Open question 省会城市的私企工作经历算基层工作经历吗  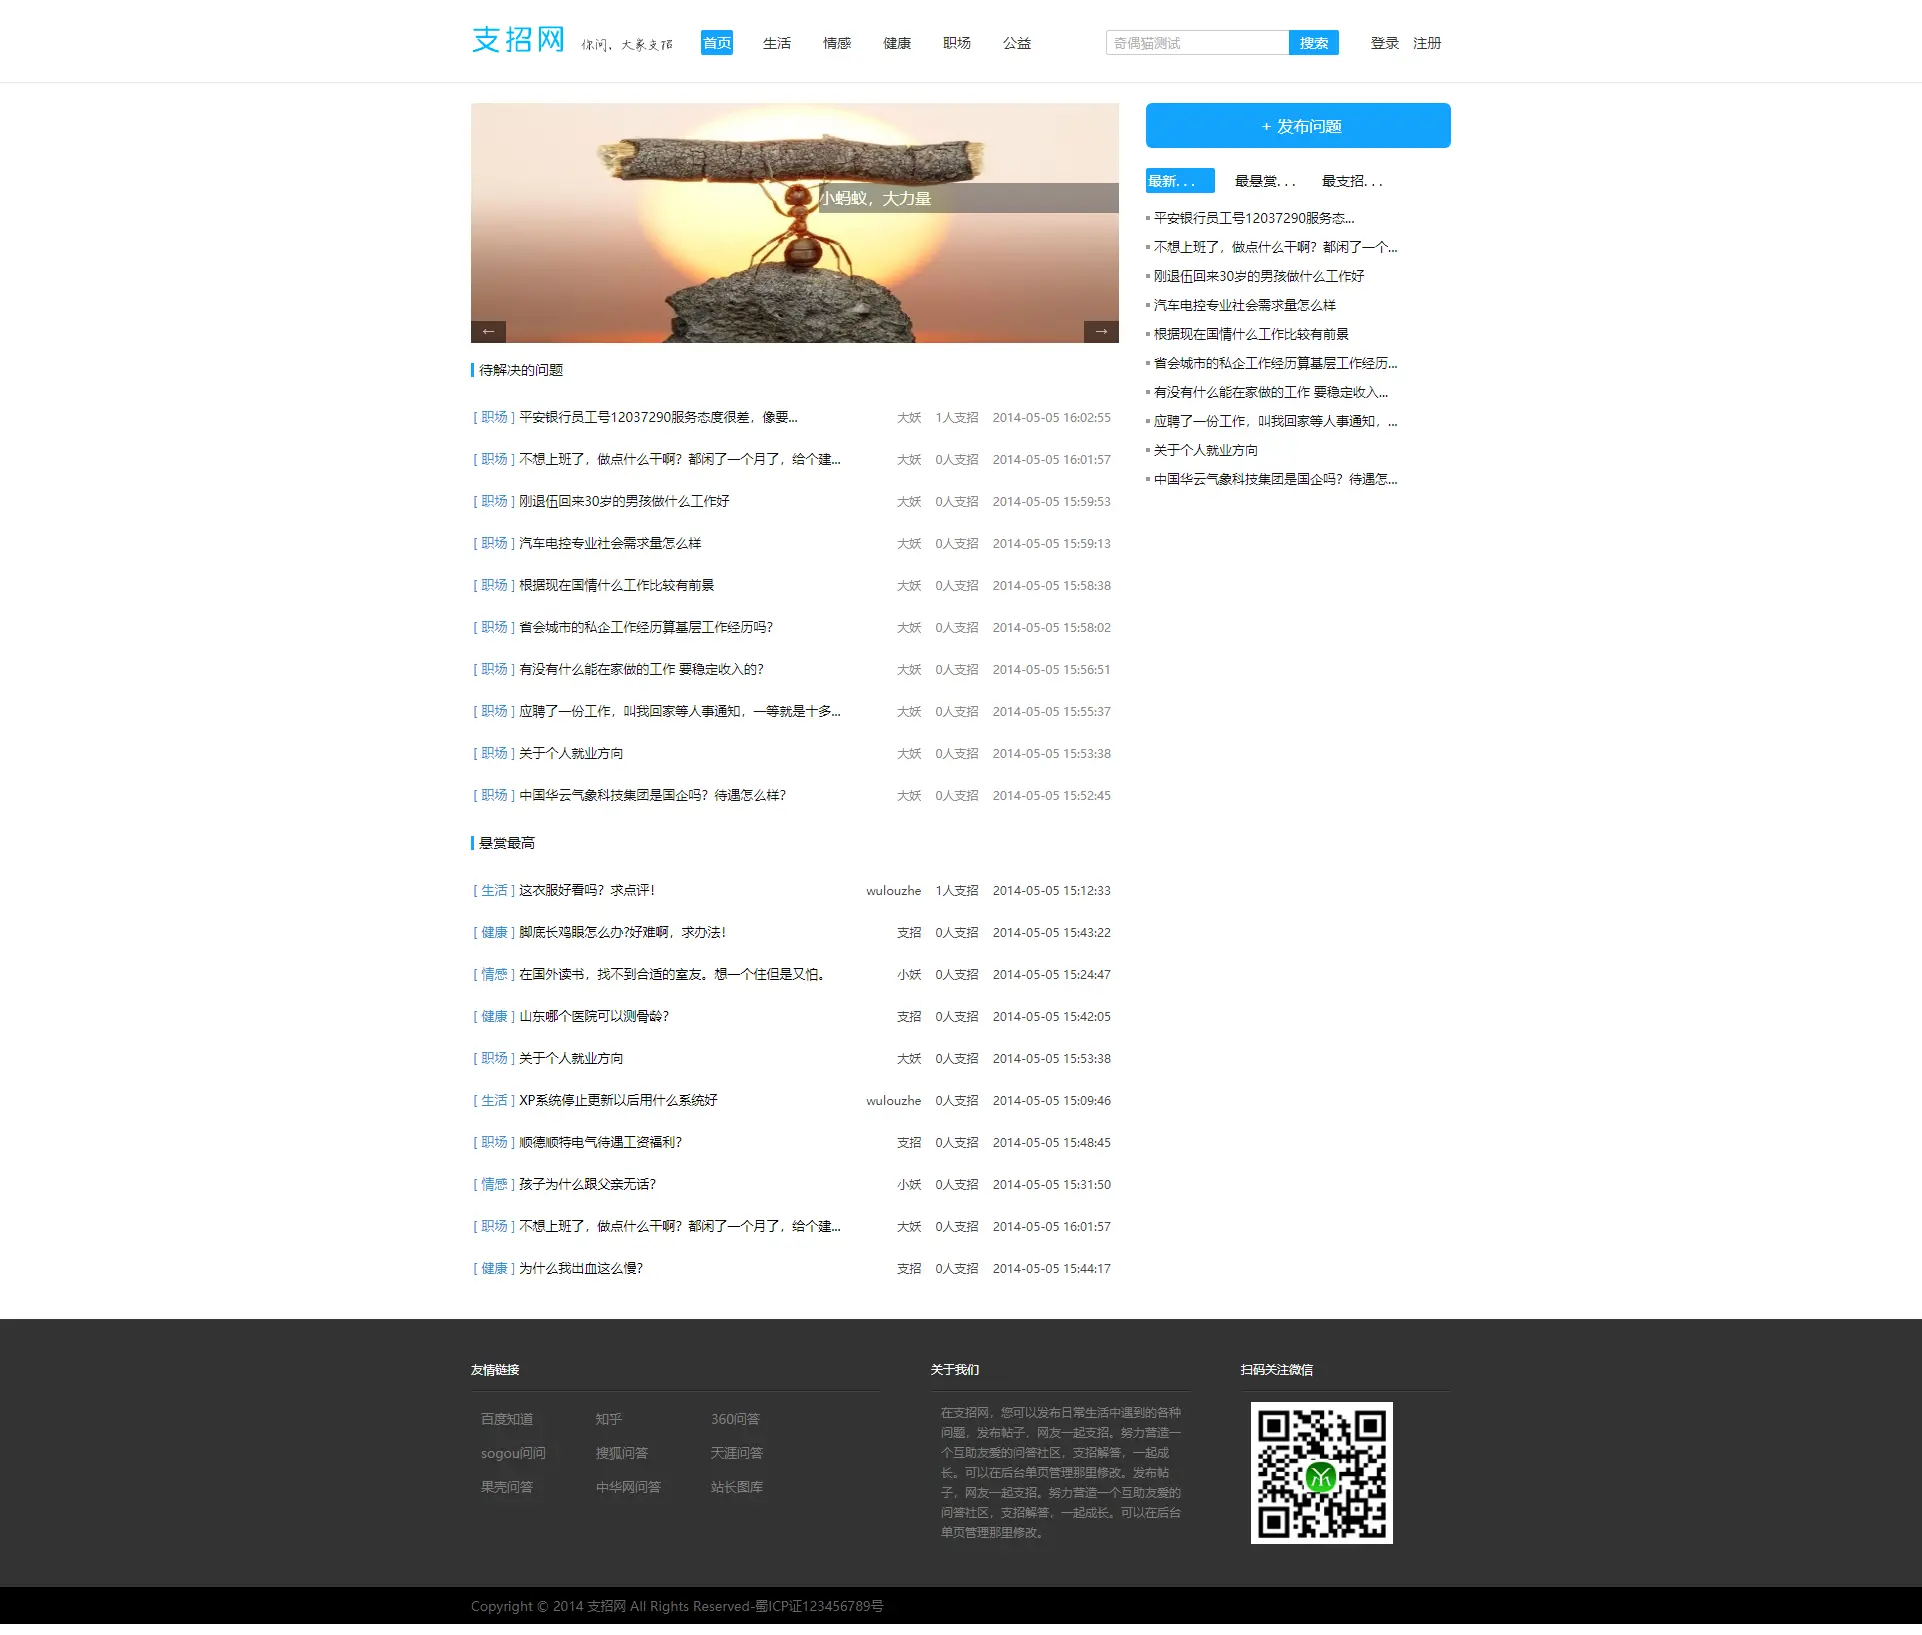(646, 627)
